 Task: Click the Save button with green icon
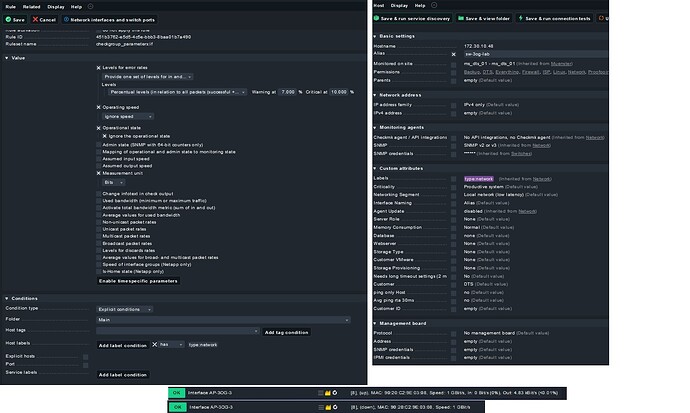(15, 19)
